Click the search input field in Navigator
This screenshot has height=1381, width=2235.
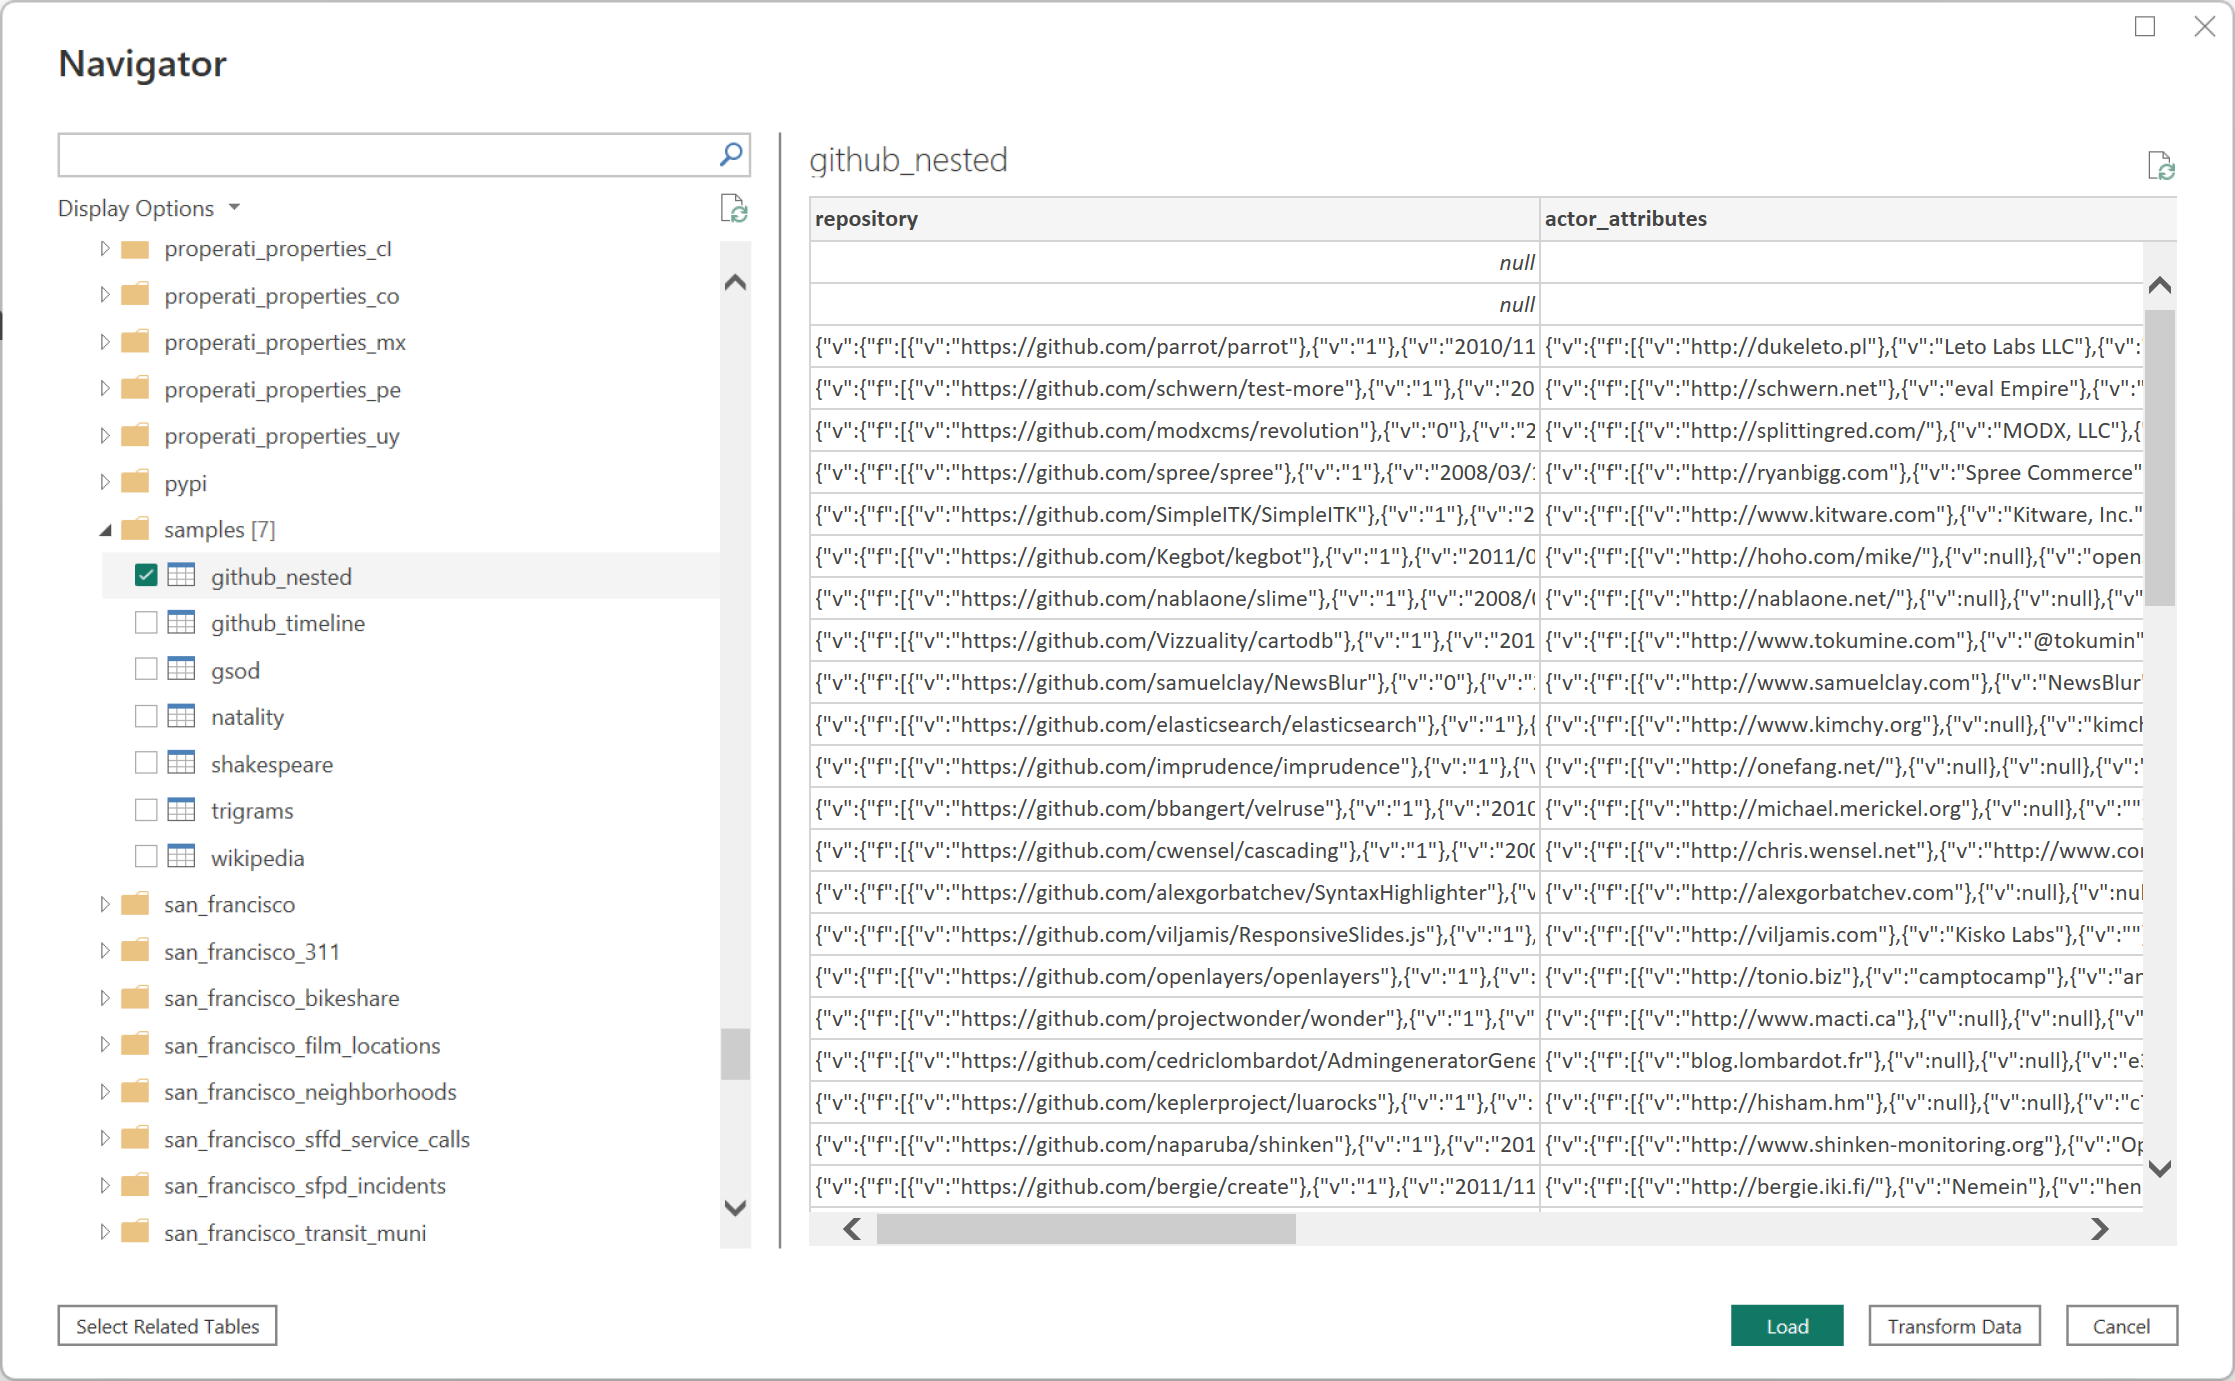402,153
